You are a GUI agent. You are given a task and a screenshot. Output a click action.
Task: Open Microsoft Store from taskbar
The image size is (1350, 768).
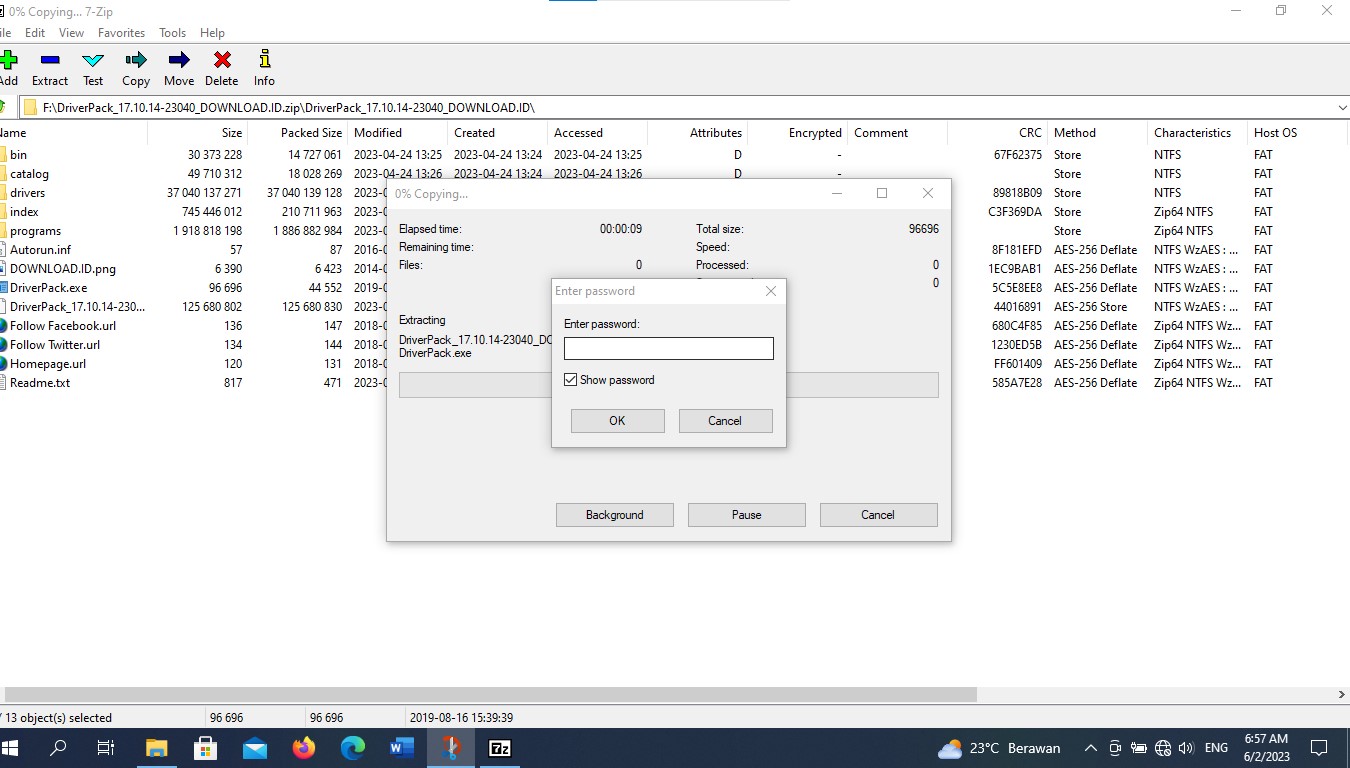tap(206, 748)
